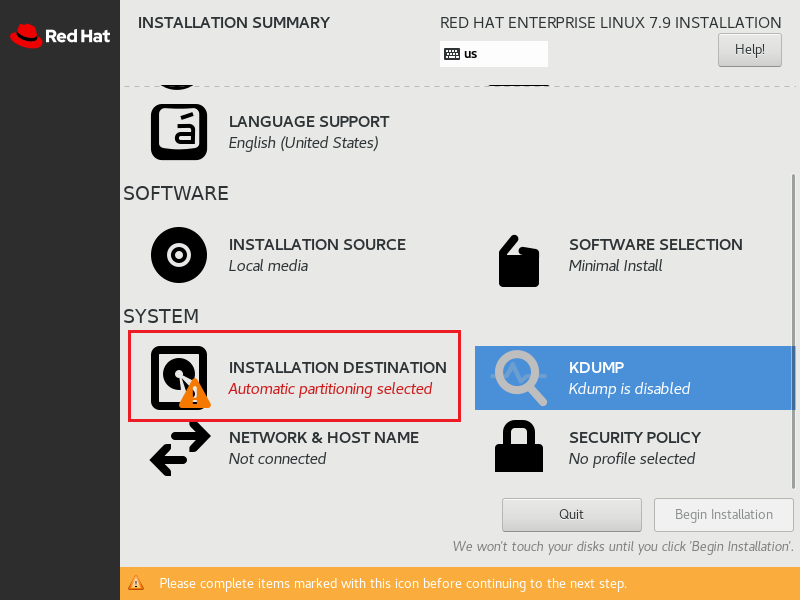Click the Network & Host Name arrows icon
The width and height of the screenshot is (800, 600).
click(180, 448)
